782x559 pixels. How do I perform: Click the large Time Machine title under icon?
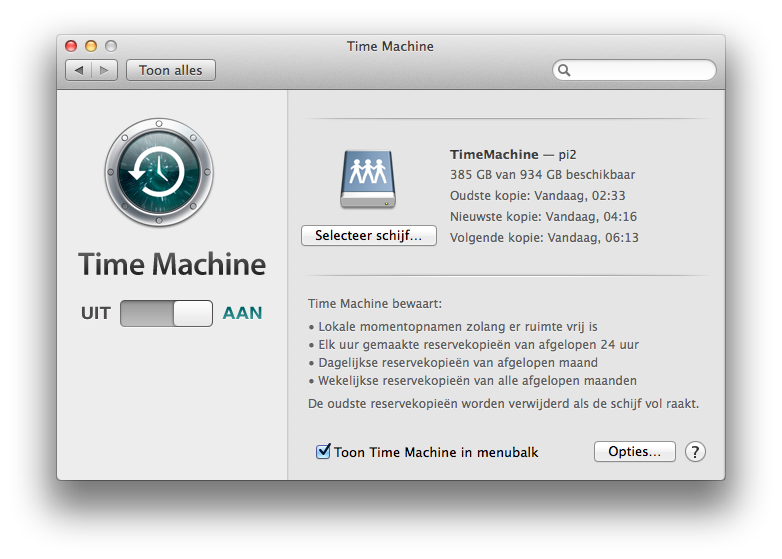[172, 264]
